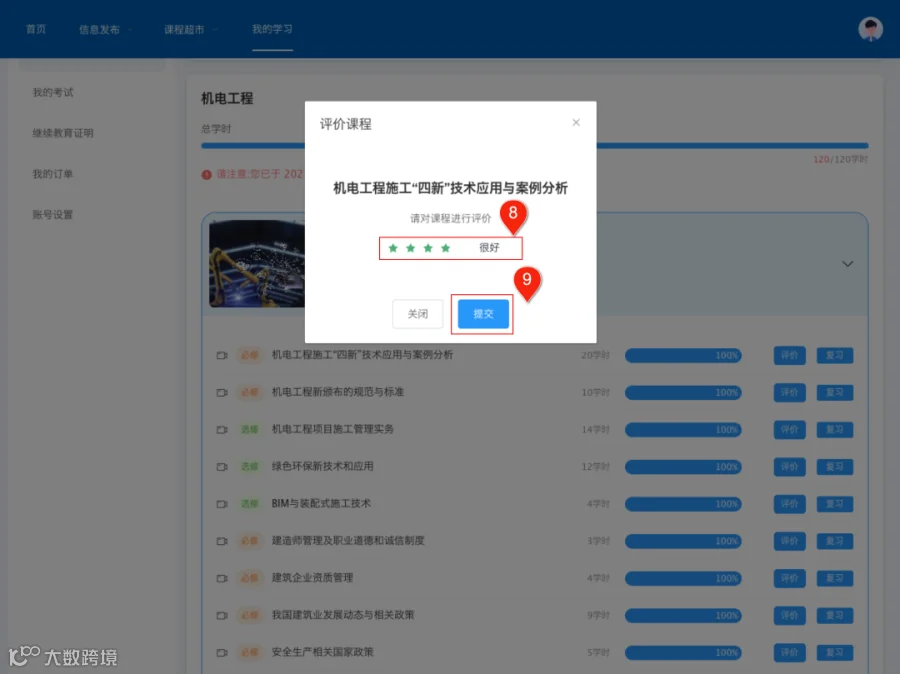
Task: Click the first rating star
Action: tap(393, 248)
